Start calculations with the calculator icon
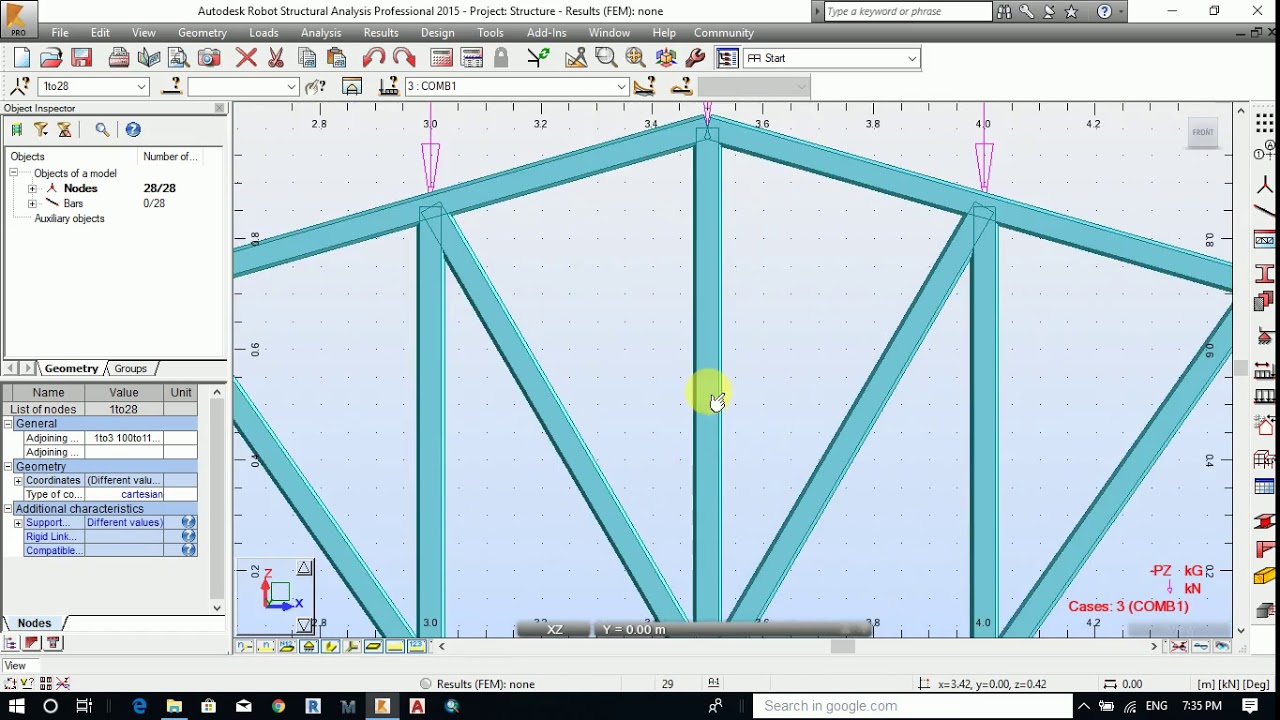The height and width of the screenshot is (720, 1280). tap(441, 58)
